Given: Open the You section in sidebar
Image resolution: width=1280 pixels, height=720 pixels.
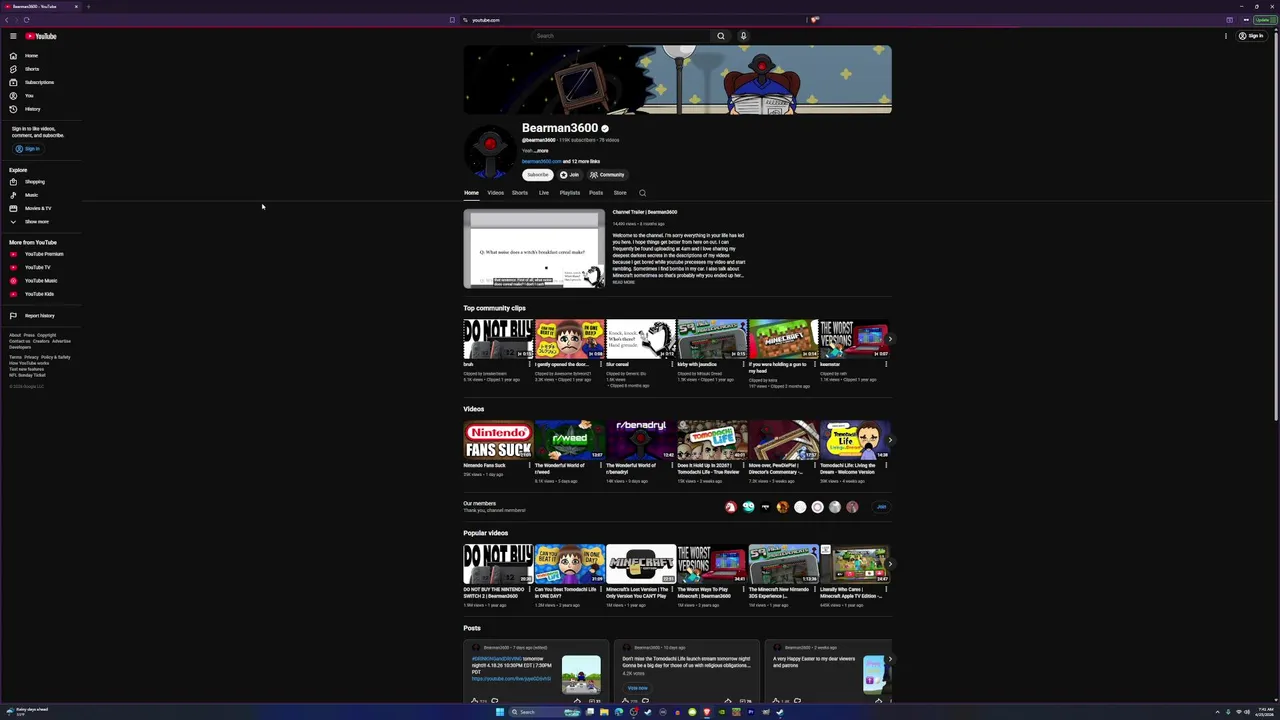Looking at the screenshot, I should click(29, 96).
